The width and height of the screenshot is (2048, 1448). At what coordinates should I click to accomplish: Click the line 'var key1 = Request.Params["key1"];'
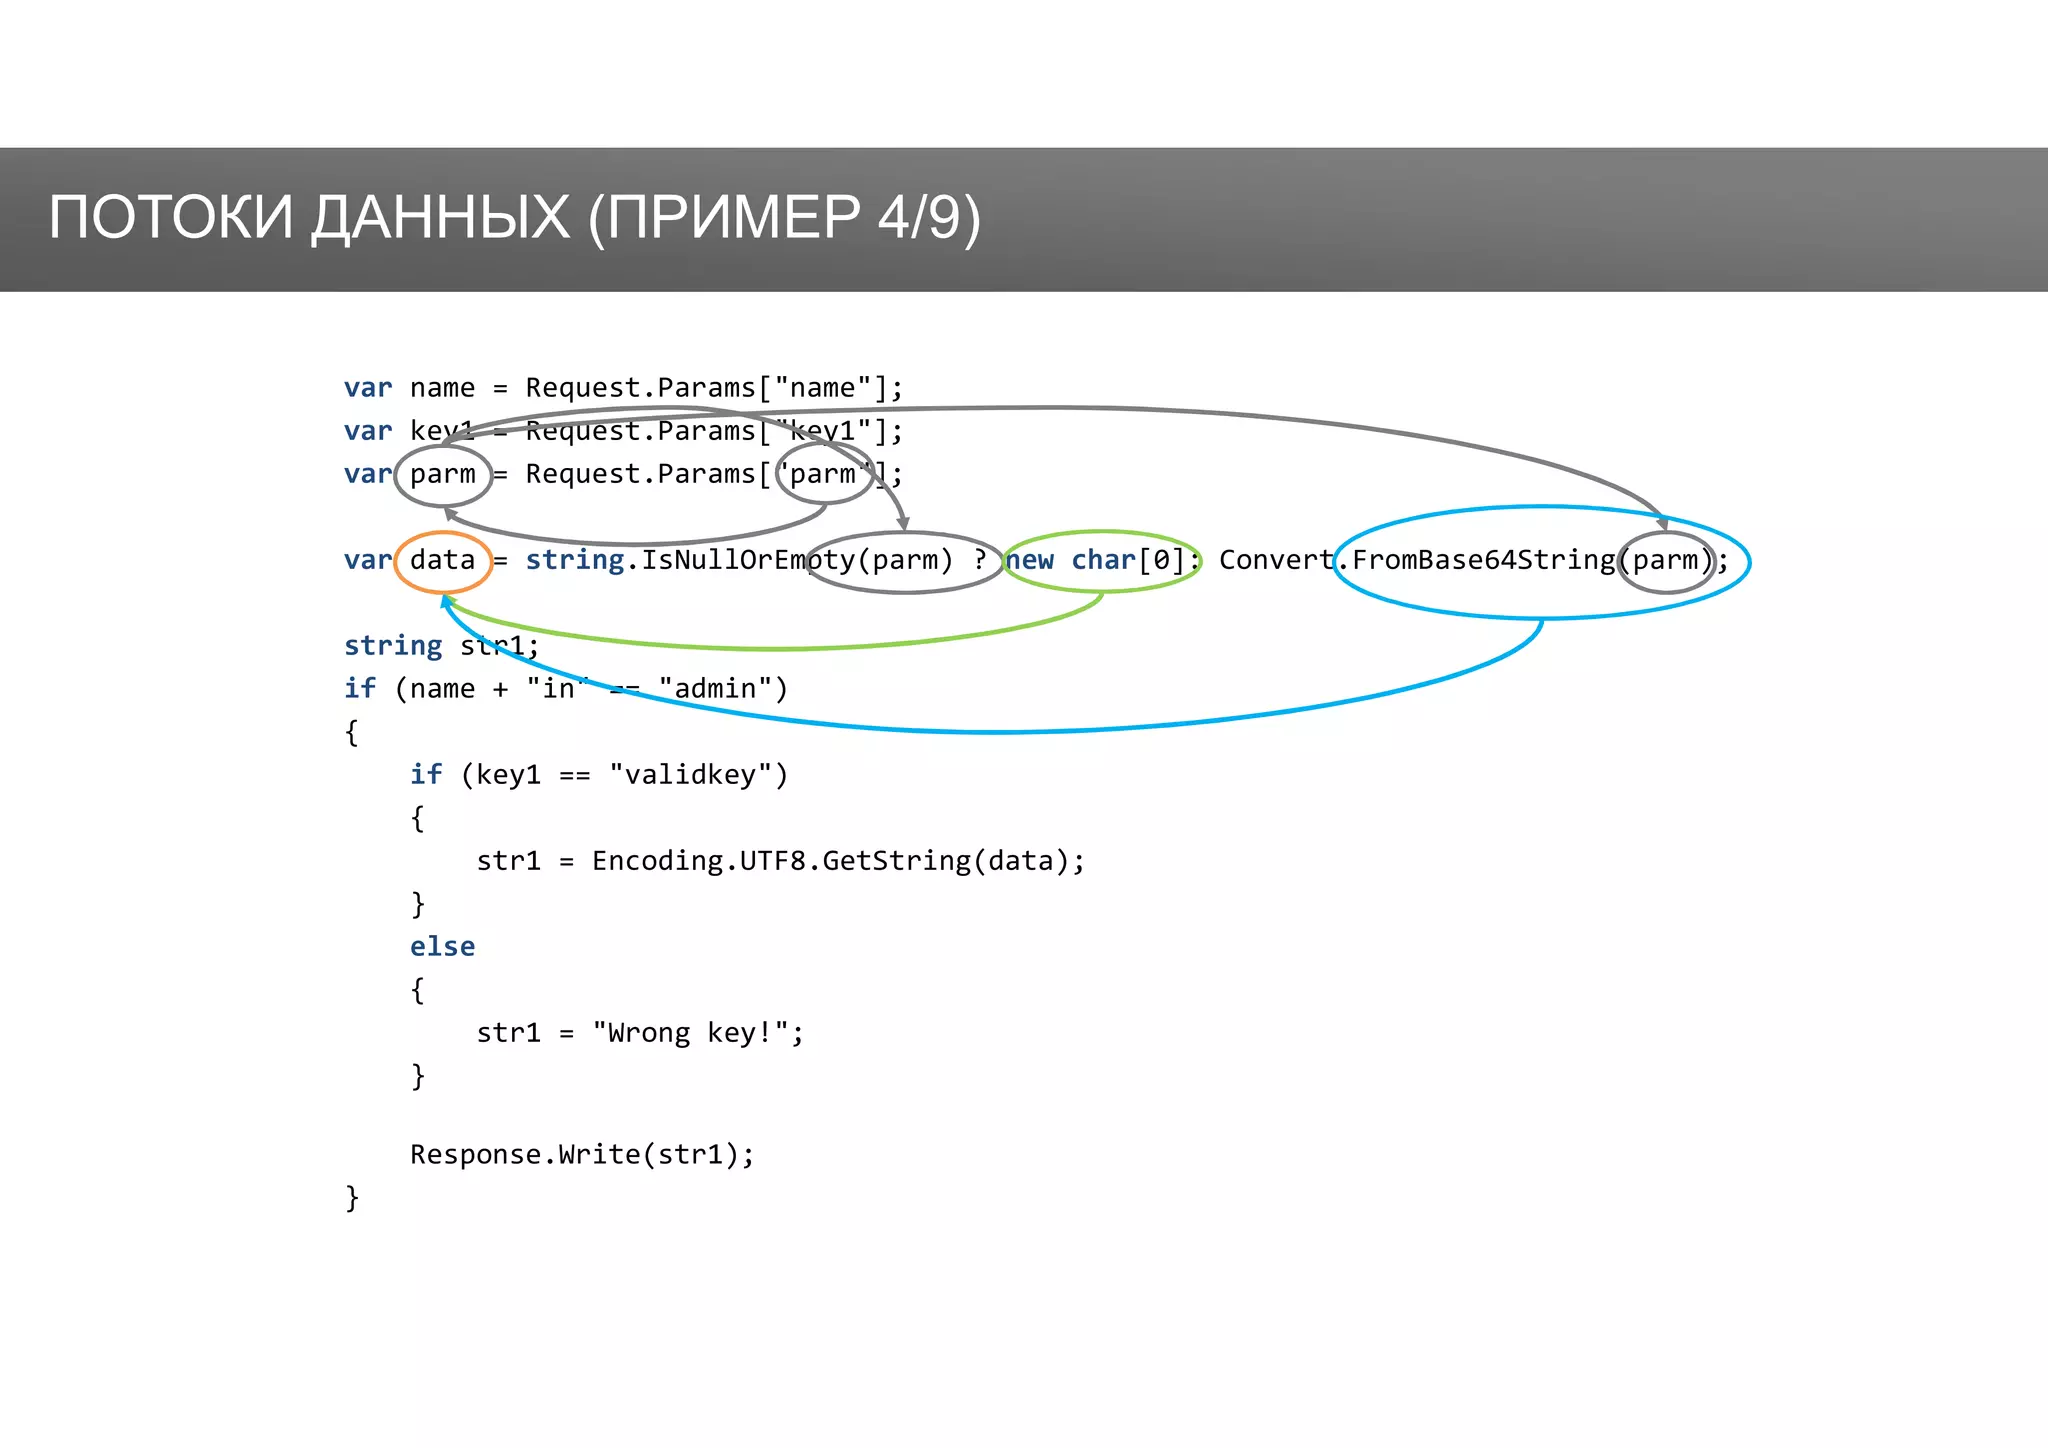[623, 431]
